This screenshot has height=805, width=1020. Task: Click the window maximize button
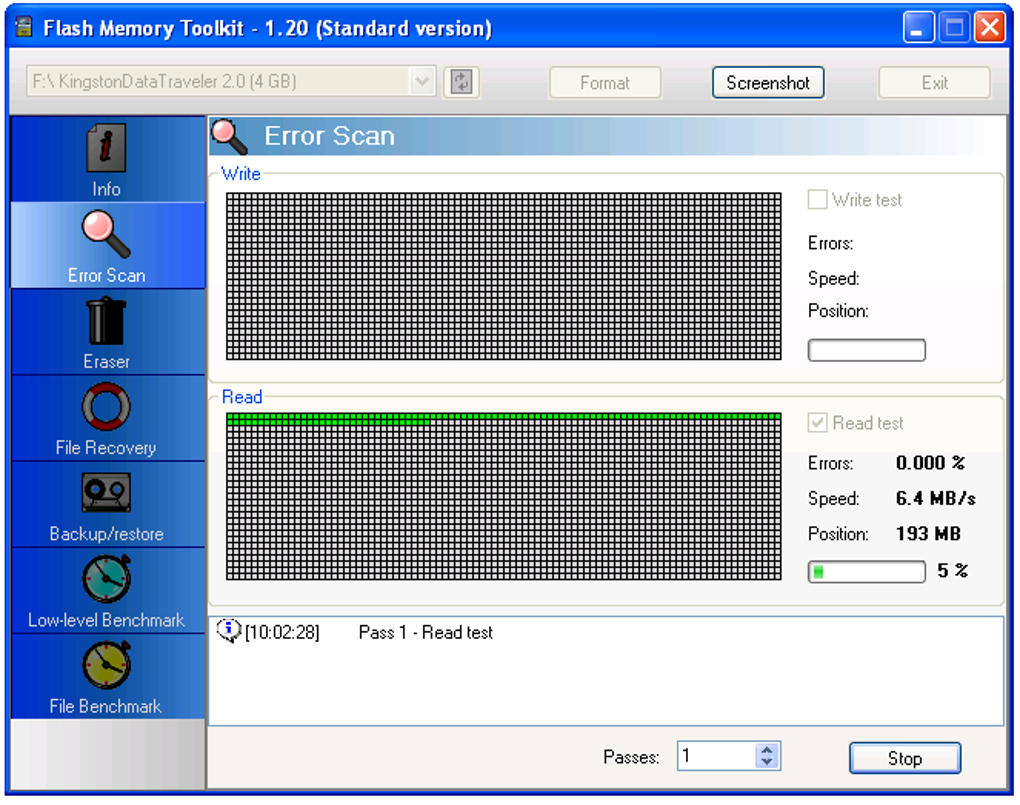(x=954, y=27)
